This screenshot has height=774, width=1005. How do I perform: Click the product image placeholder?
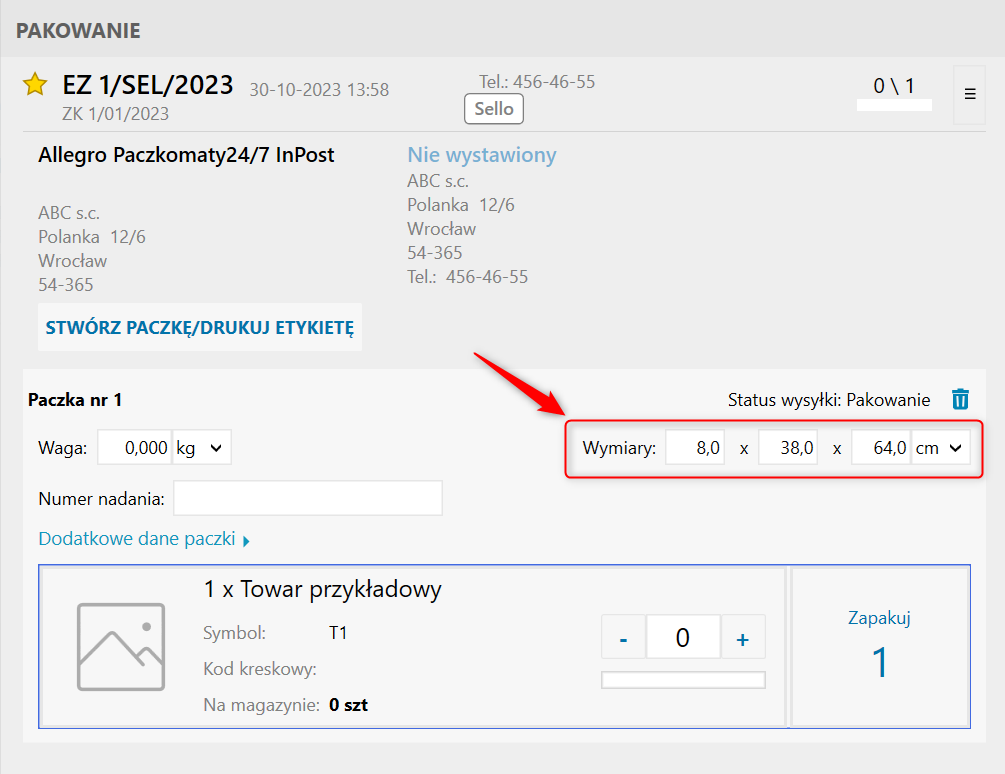120,646
